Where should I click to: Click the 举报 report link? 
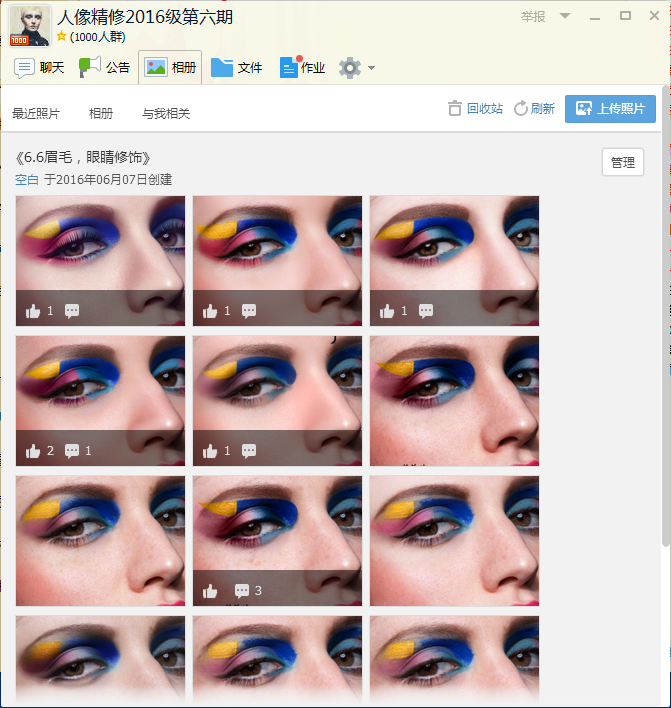(x=533, y=17)
